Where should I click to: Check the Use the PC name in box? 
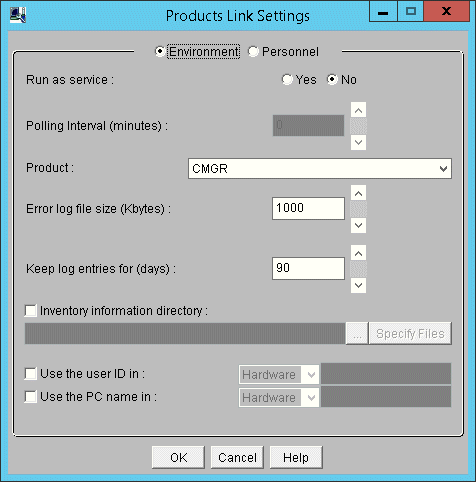31,397
